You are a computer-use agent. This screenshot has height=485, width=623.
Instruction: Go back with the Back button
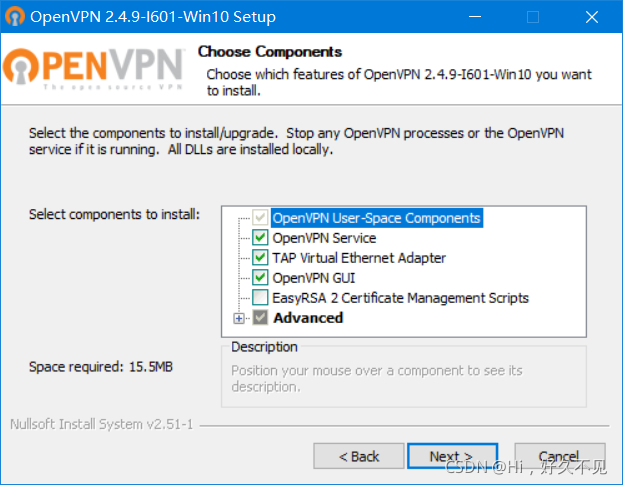coord(359,456)
